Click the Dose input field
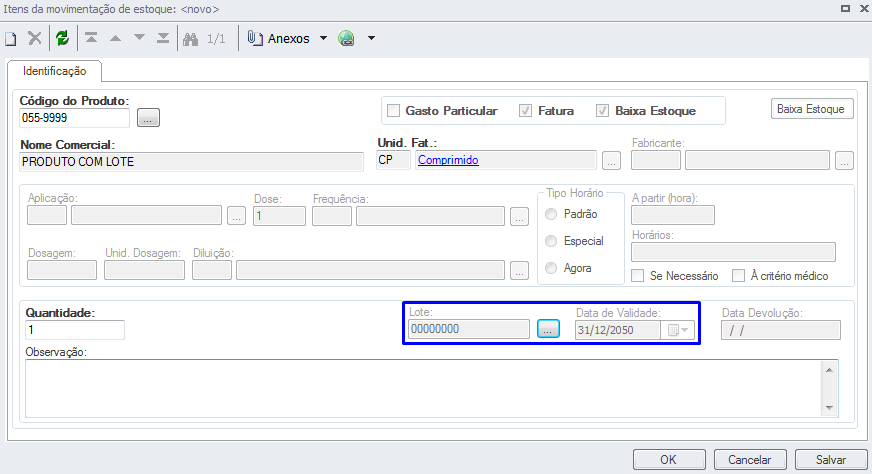The width and height of the screenshot is (872, 474). pyautogui.click(x=279, y=216)
